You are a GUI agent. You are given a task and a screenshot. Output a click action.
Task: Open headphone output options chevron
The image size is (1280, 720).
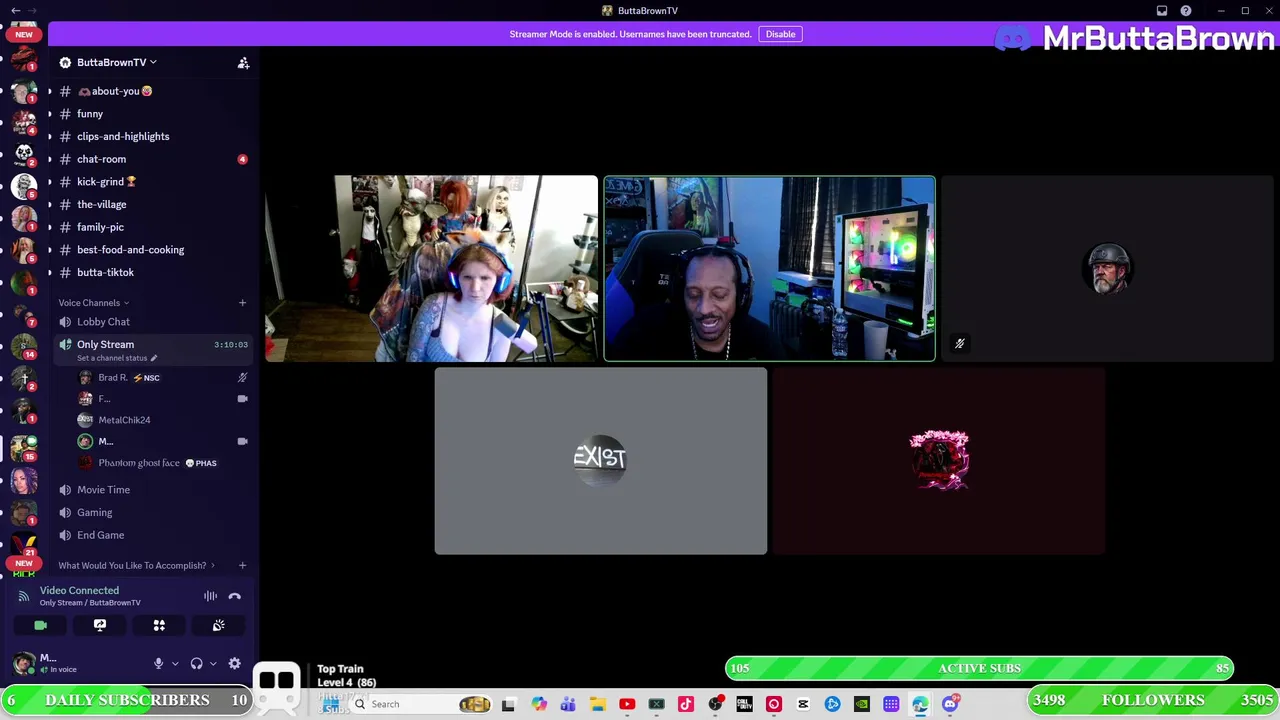click(x=213, y=663)
